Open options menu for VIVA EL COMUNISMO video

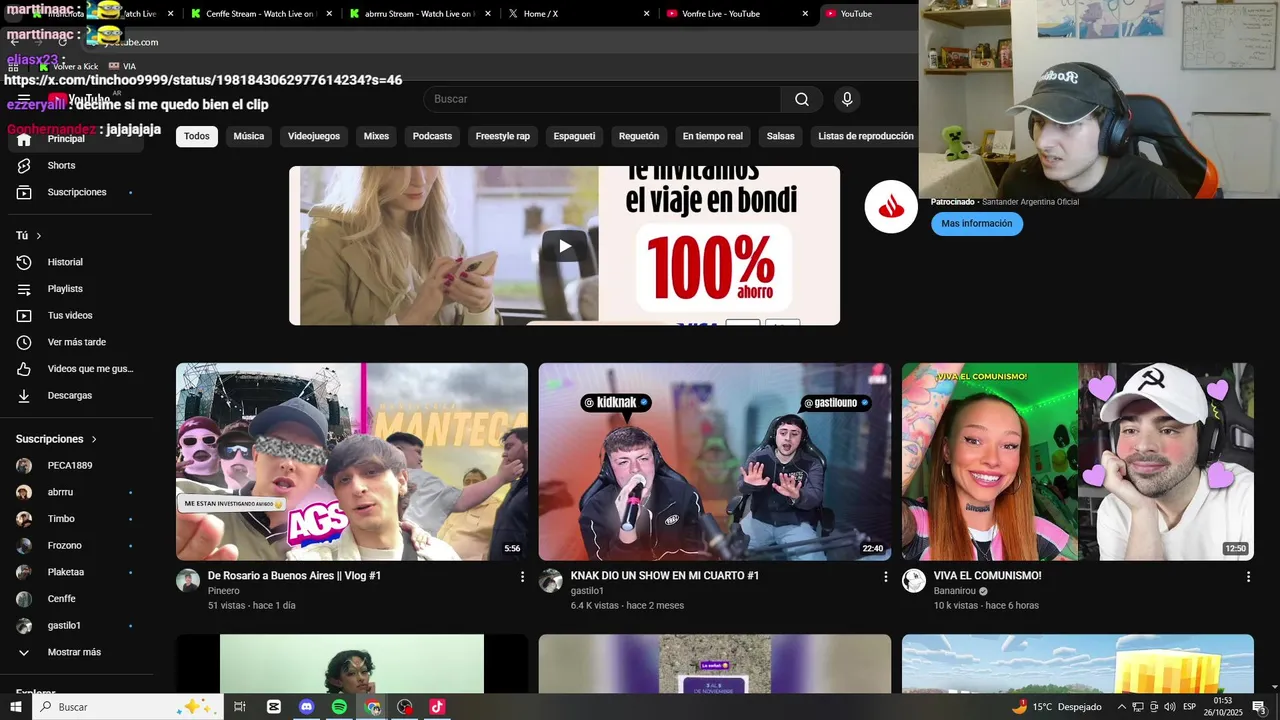(x=1248, y=577)
